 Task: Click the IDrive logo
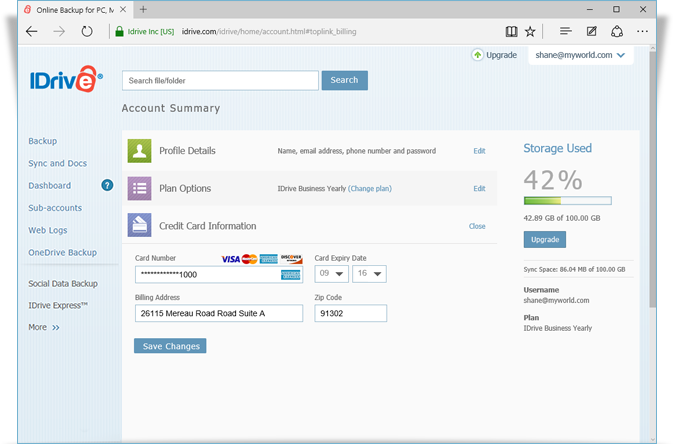coord(66,79)
